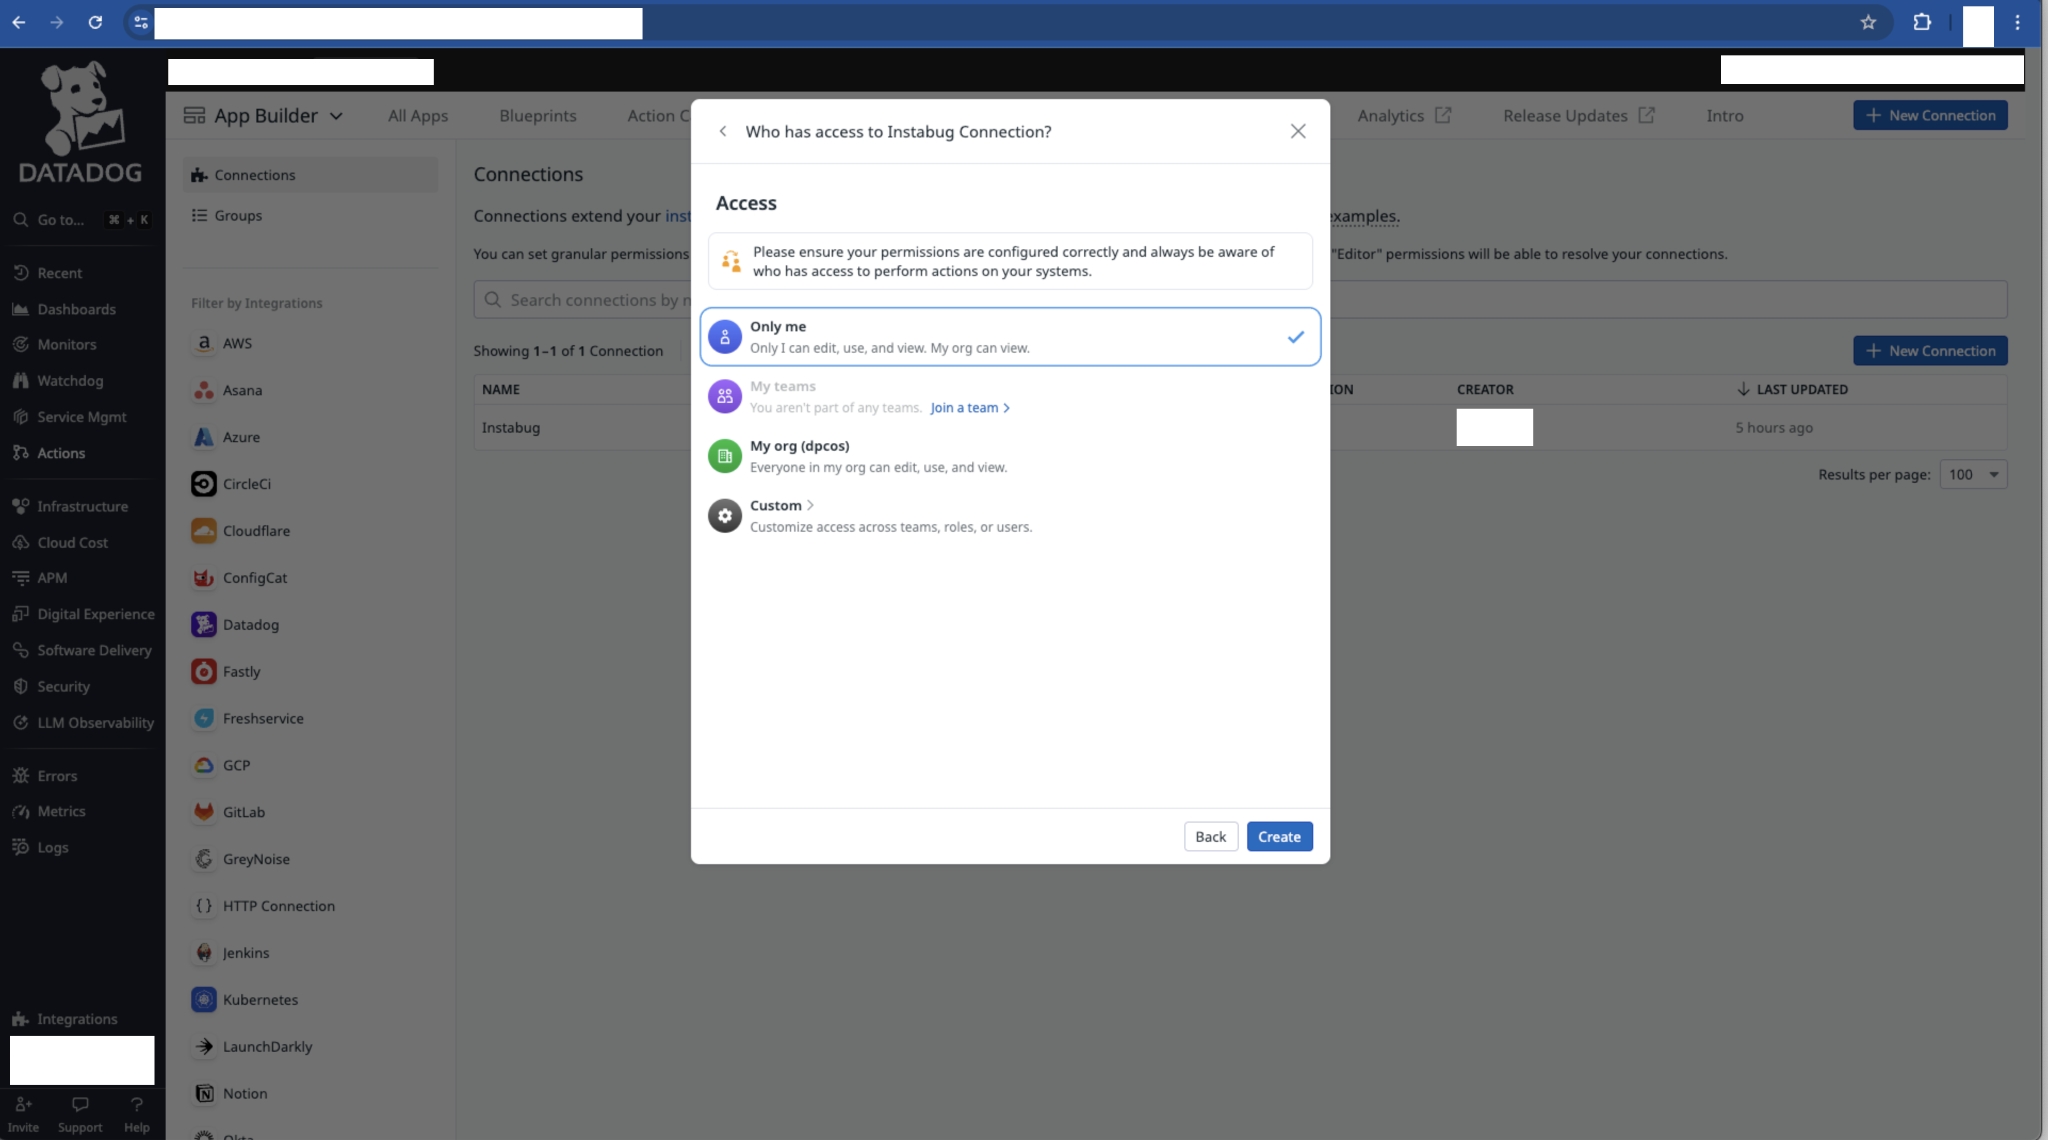This screenshot has width=2048, height=1140.
Task: Click the GitLab fox icon
Action: click(204, 812)
